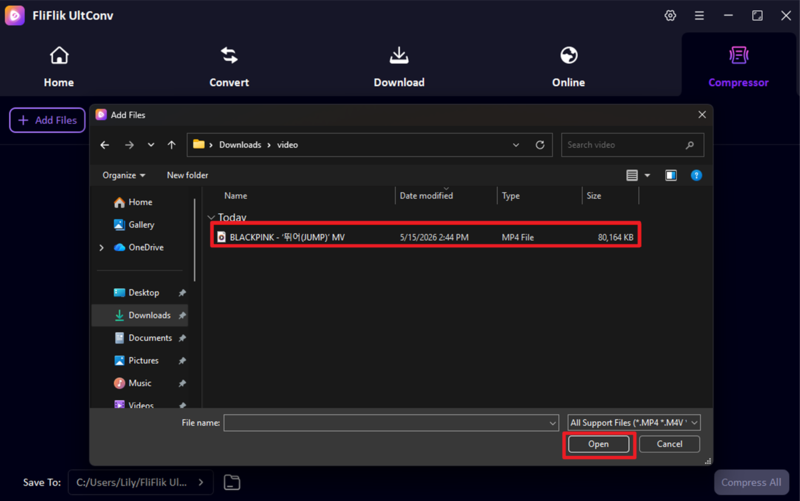The image size is (800, 501).
Task: Create a New folder
Action: tap(187, 175)
